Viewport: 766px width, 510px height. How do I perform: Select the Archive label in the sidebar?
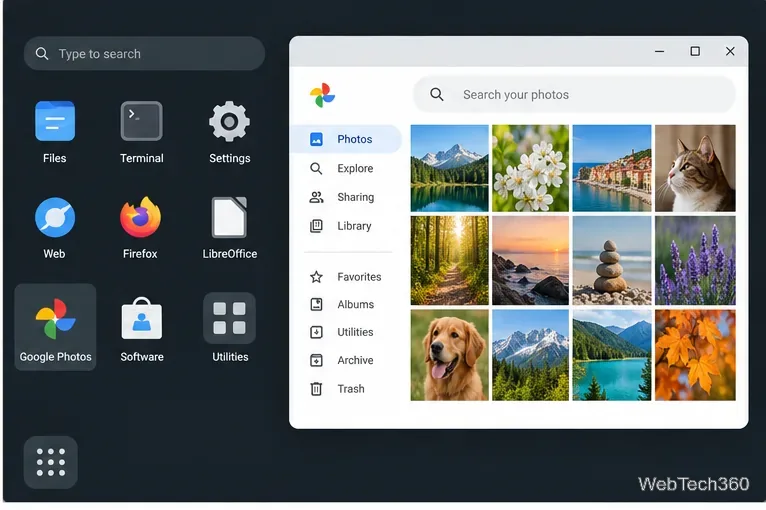pos(355,361)
